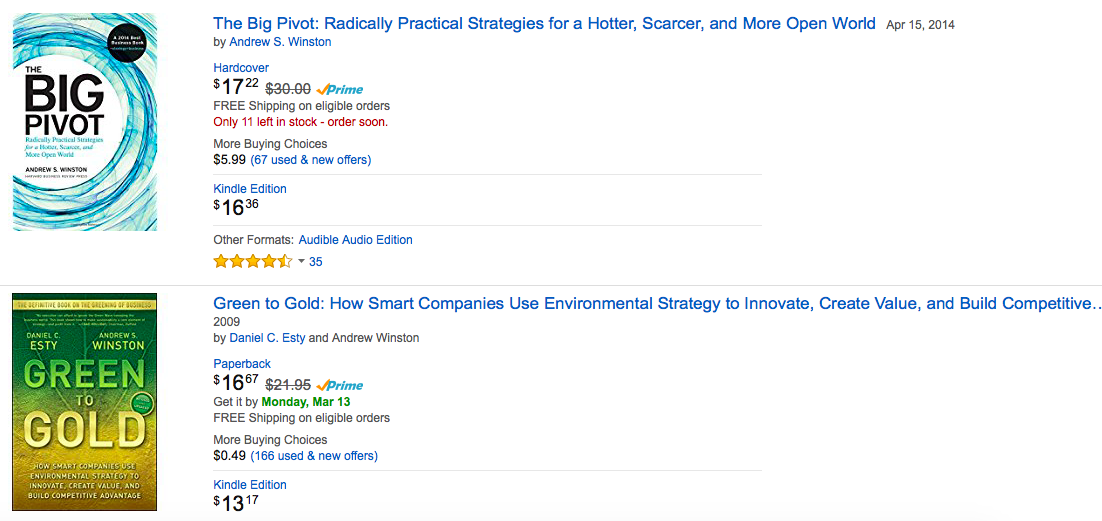Viewport: 1102px width, 521px height.
Task: Select the Hardcover format for Big Pivot
Action: point(241,68)
